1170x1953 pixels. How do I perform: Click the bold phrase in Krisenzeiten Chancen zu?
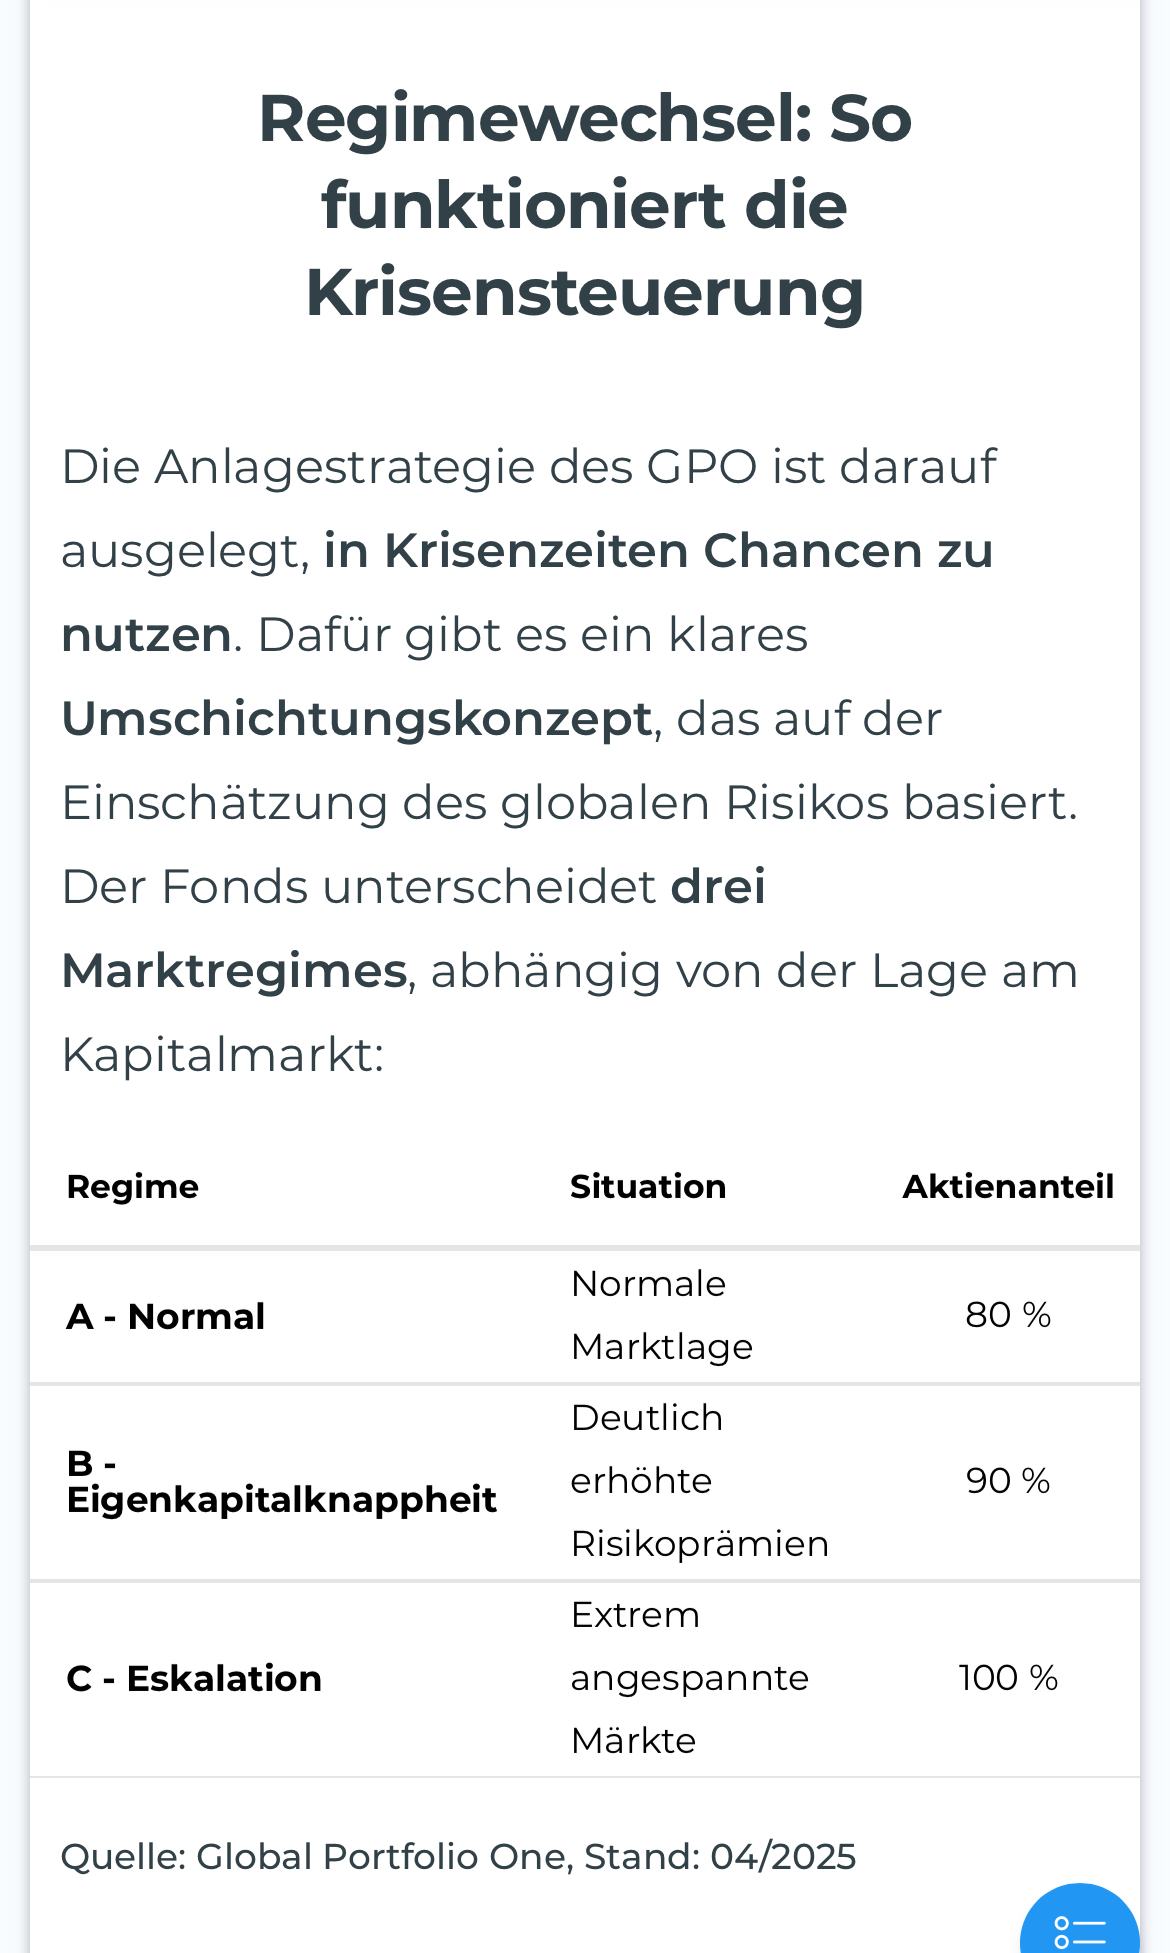(658, 551)
